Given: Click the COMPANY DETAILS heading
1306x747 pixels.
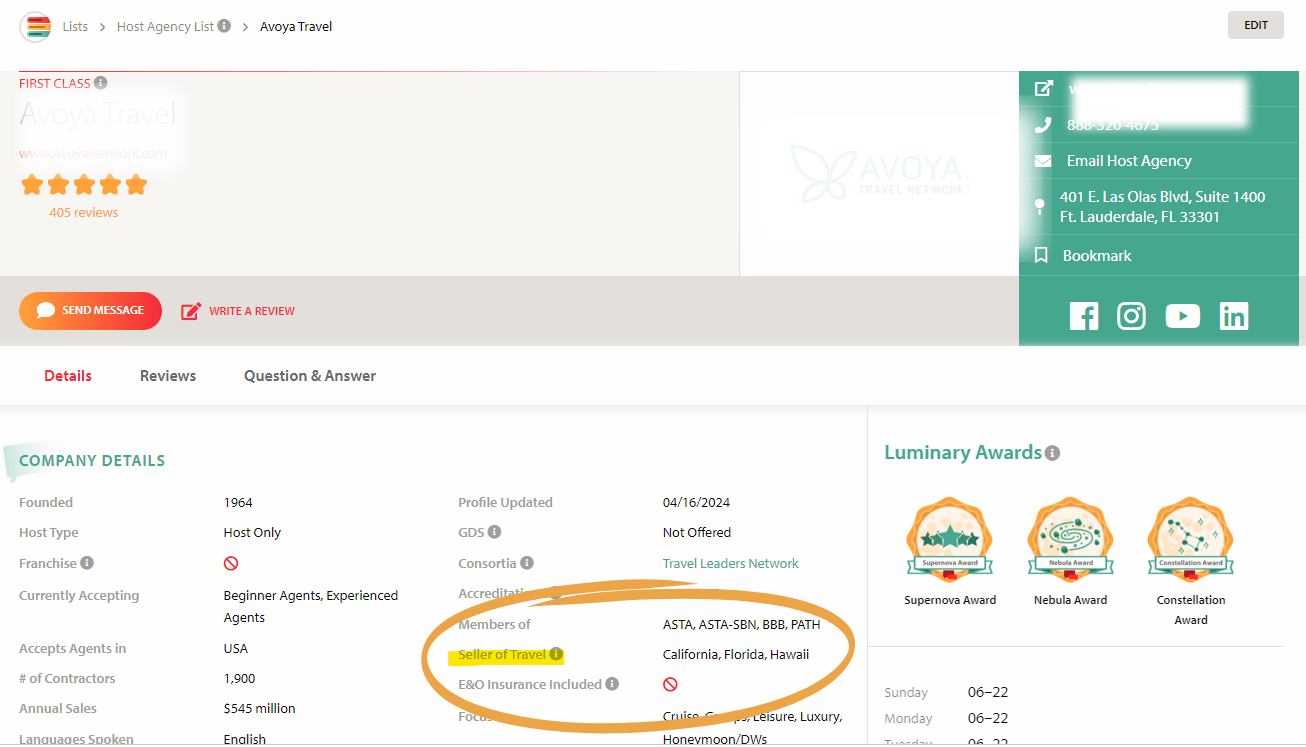Looking at the screenshot, I should pyautogui.click(x=92, y=461).
